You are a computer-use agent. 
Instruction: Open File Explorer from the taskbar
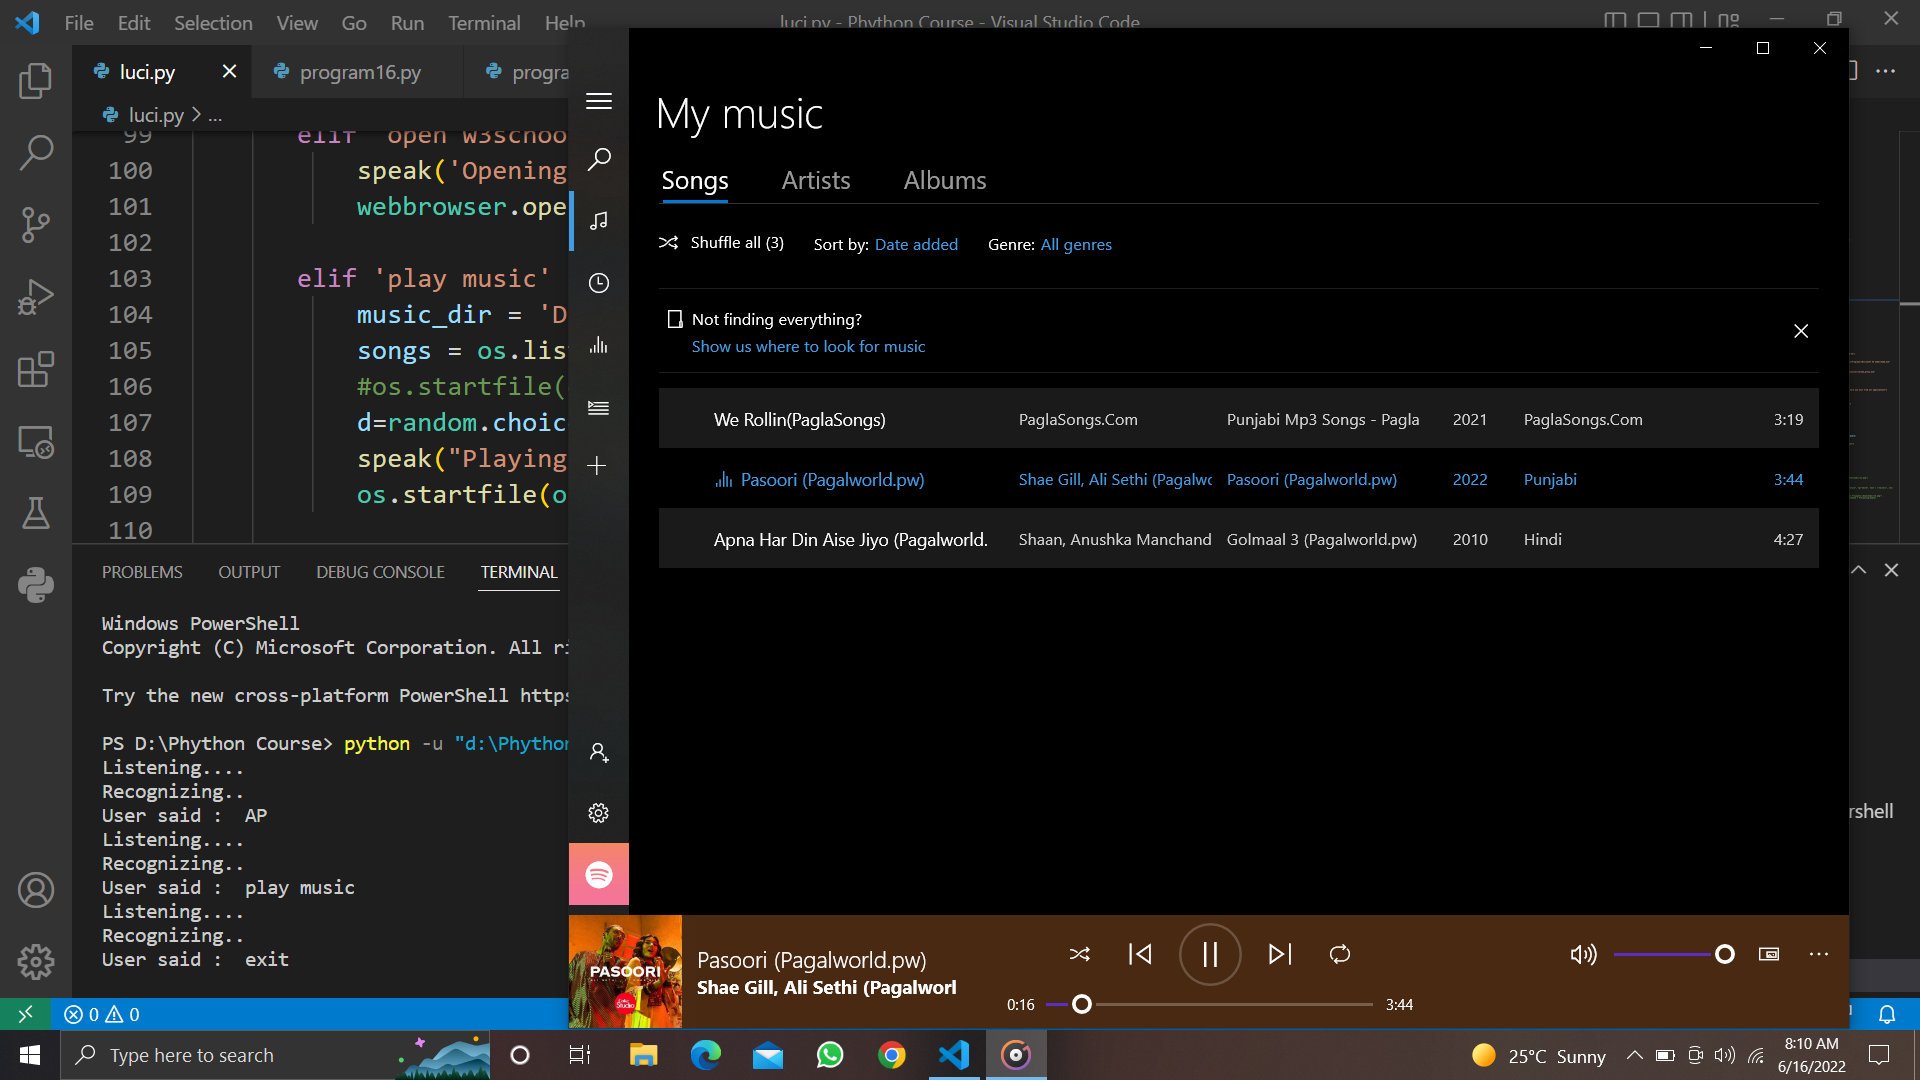pyautogui.click(x=643, y=1055)
